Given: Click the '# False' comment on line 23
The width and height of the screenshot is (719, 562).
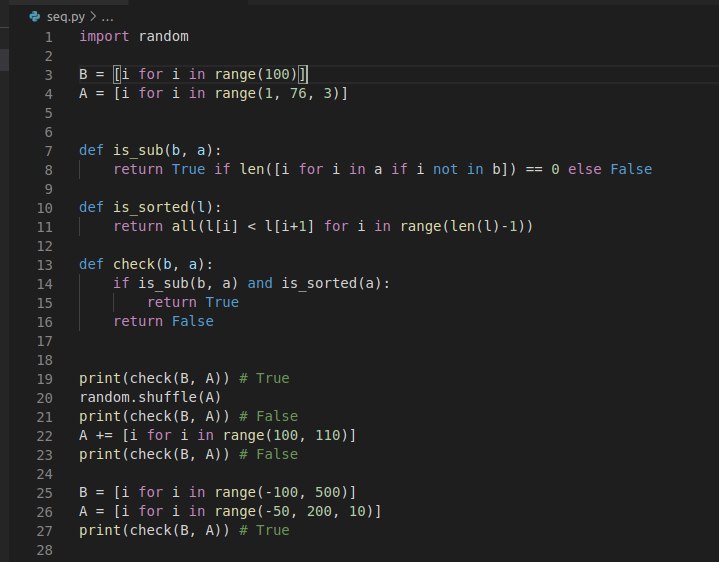Looking at the screenshot, I should point(269,455).
